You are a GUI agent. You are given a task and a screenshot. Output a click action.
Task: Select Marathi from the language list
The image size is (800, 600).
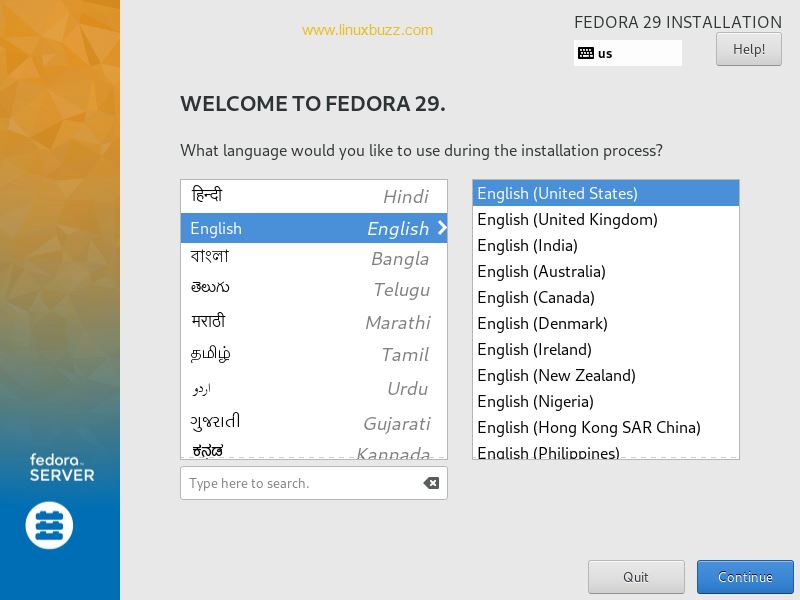314,322
